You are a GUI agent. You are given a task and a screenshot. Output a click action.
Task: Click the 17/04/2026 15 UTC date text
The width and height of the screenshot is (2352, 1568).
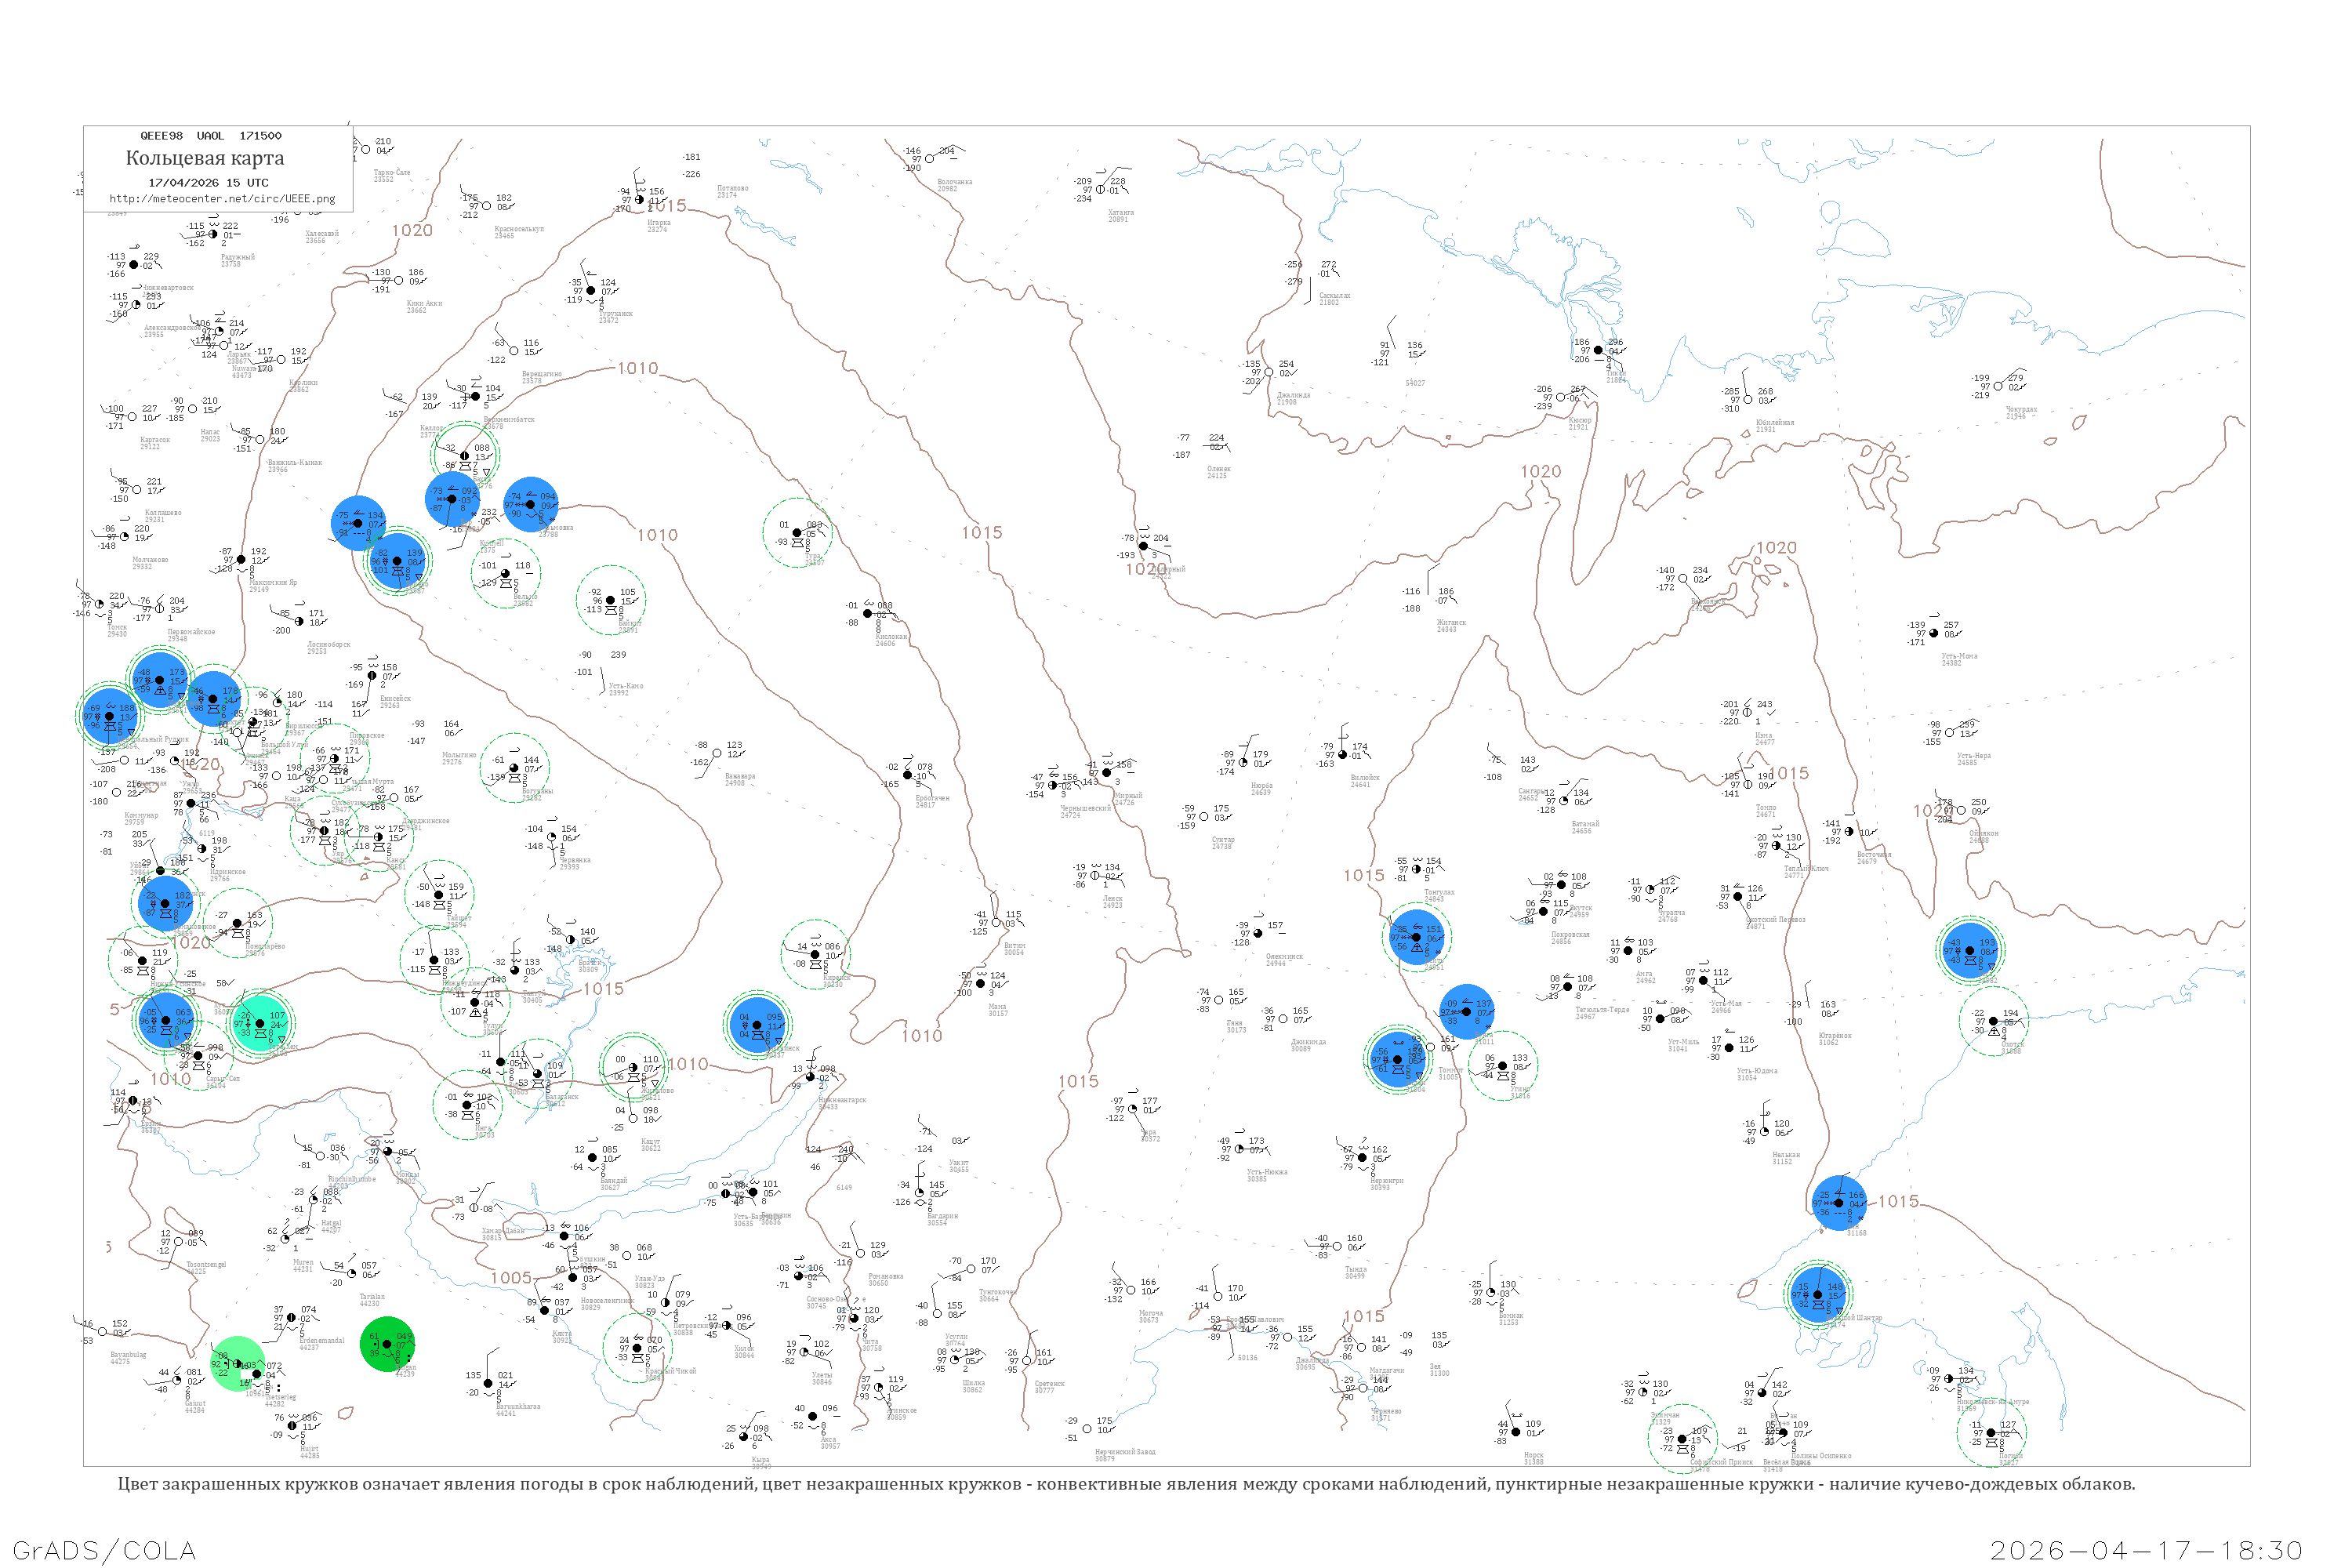208,183
